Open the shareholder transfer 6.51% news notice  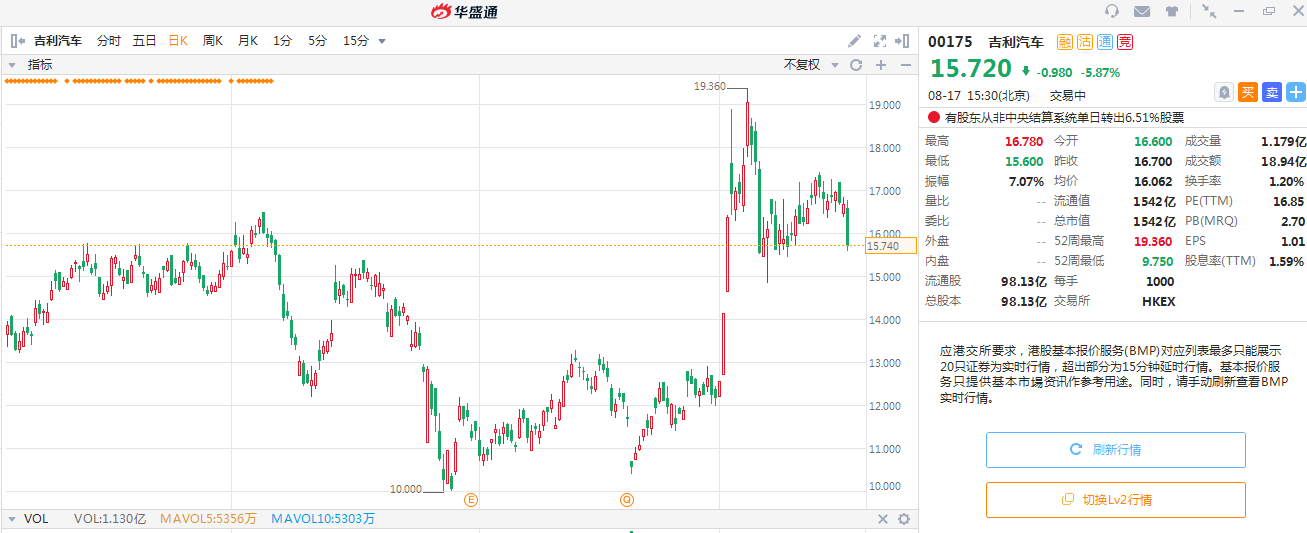[x=1064, y=117]
